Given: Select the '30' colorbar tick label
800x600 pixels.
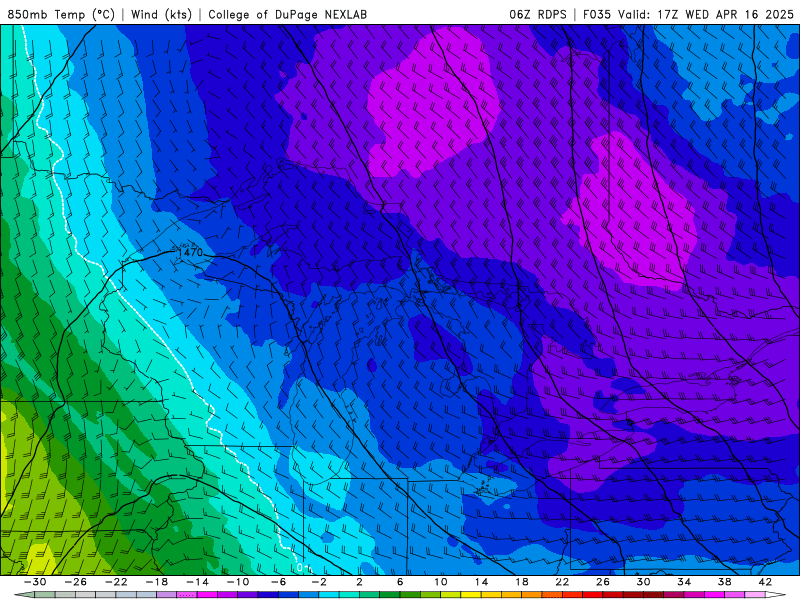Looking at the screenshot, I should click(643, 582).
